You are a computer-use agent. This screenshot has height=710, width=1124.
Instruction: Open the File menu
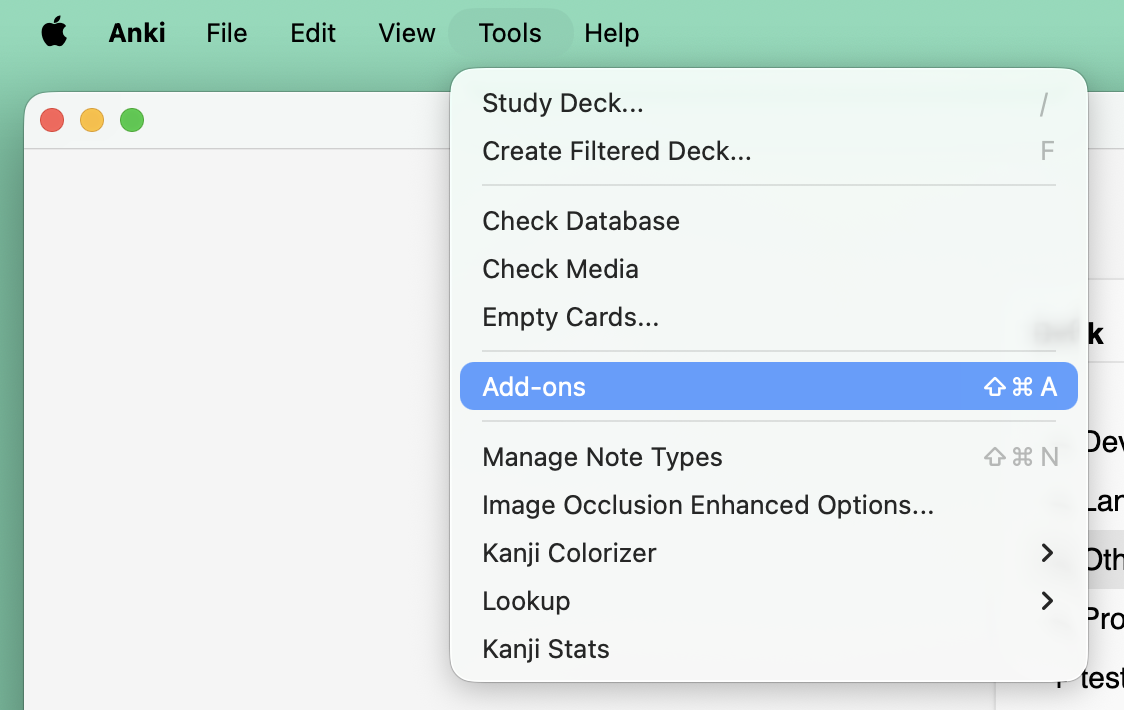coord(226,33)
